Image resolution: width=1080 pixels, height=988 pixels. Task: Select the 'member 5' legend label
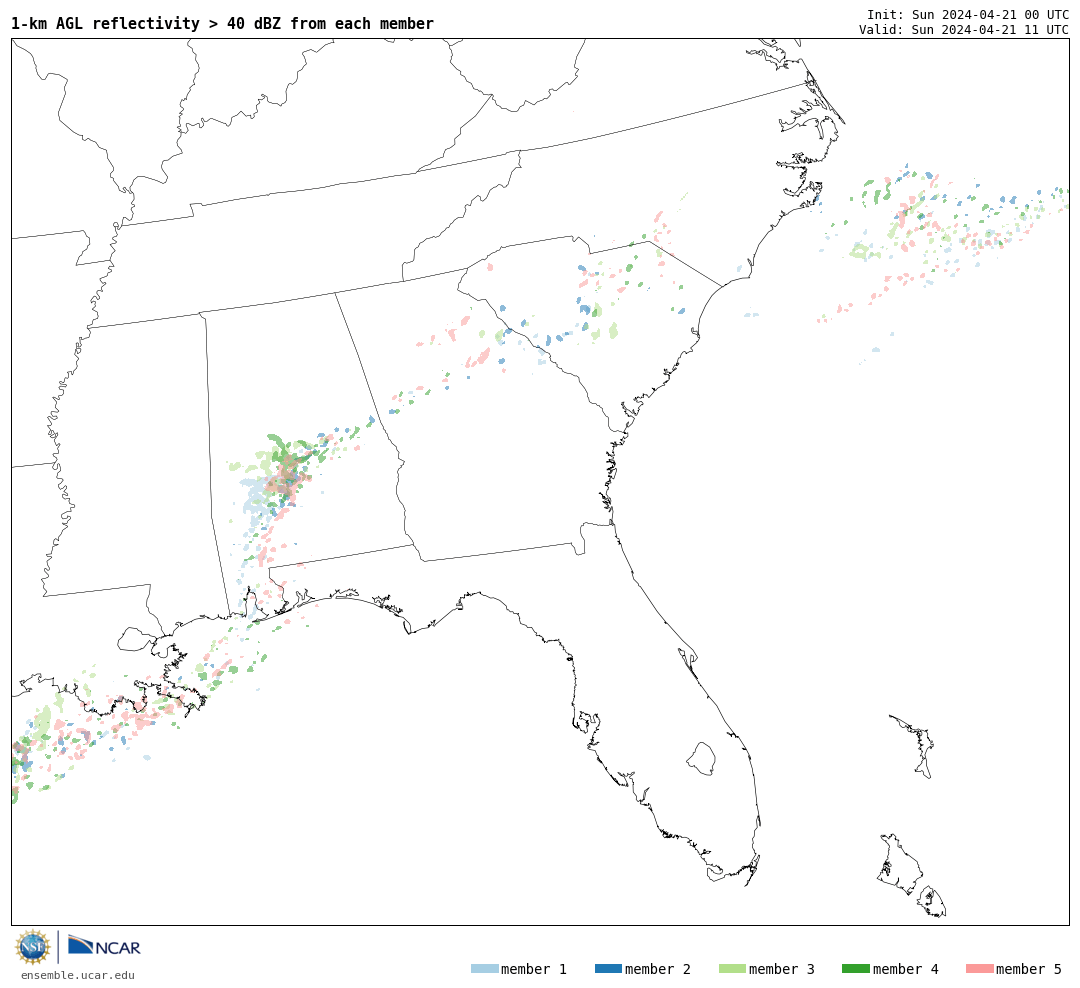[1029, 969]
